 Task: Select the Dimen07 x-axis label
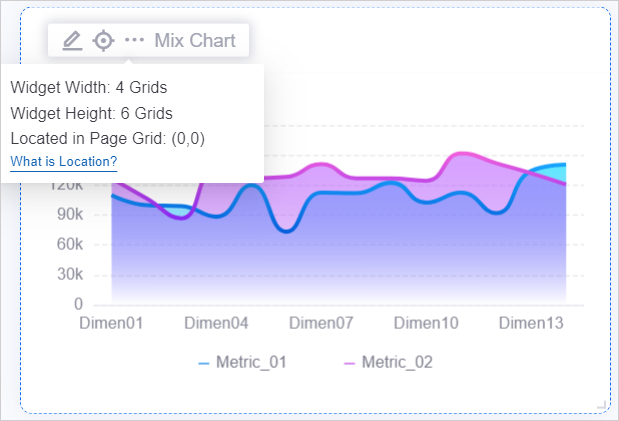click(x=321, y=323)
